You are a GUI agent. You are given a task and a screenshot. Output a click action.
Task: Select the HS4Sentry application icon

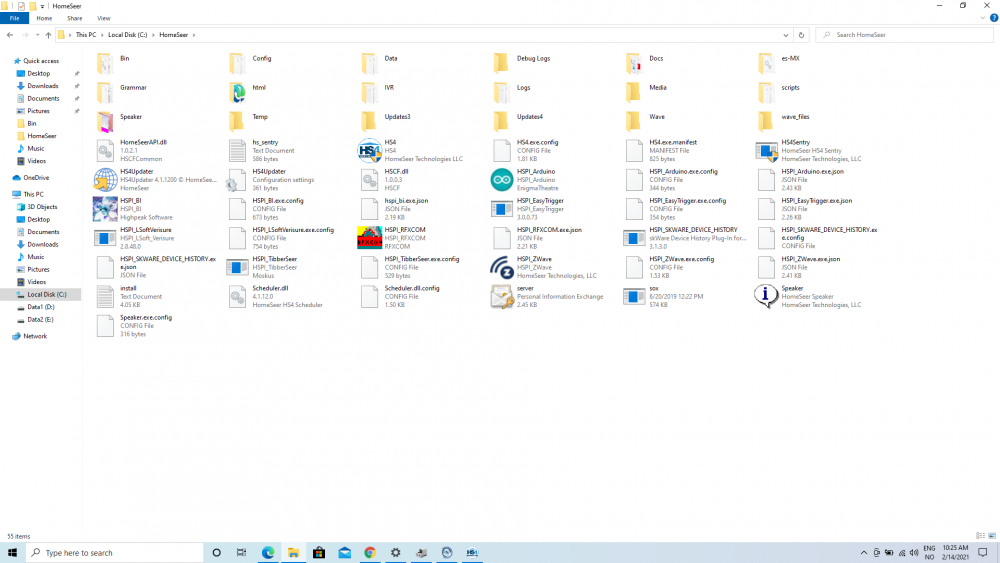pos(766,150)
